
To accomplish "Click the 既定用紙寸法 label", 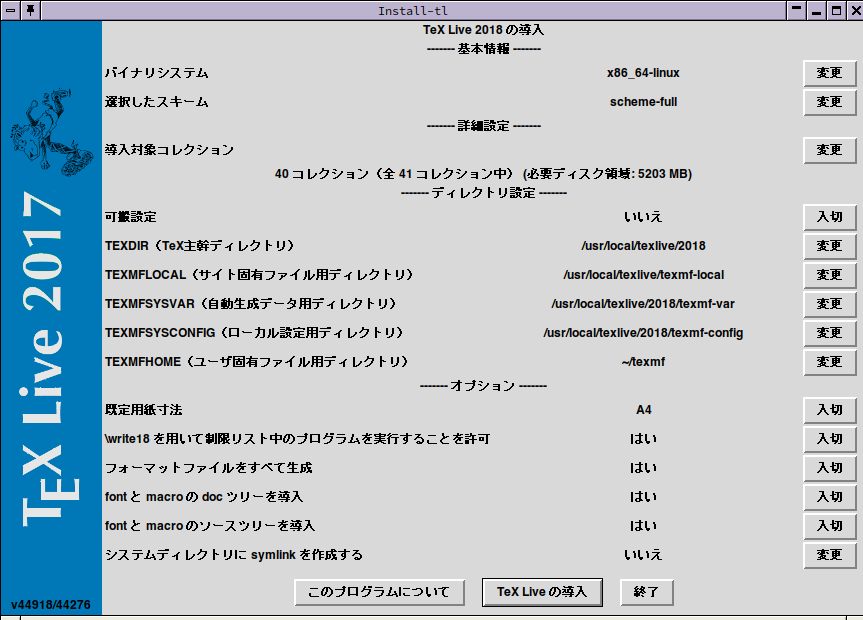I will (144, 410).
